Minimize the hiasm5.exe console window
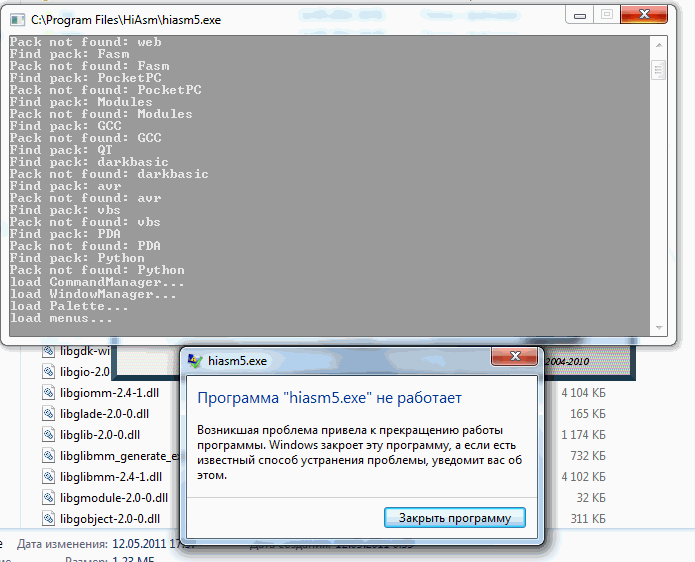 (x=580, y=14)
